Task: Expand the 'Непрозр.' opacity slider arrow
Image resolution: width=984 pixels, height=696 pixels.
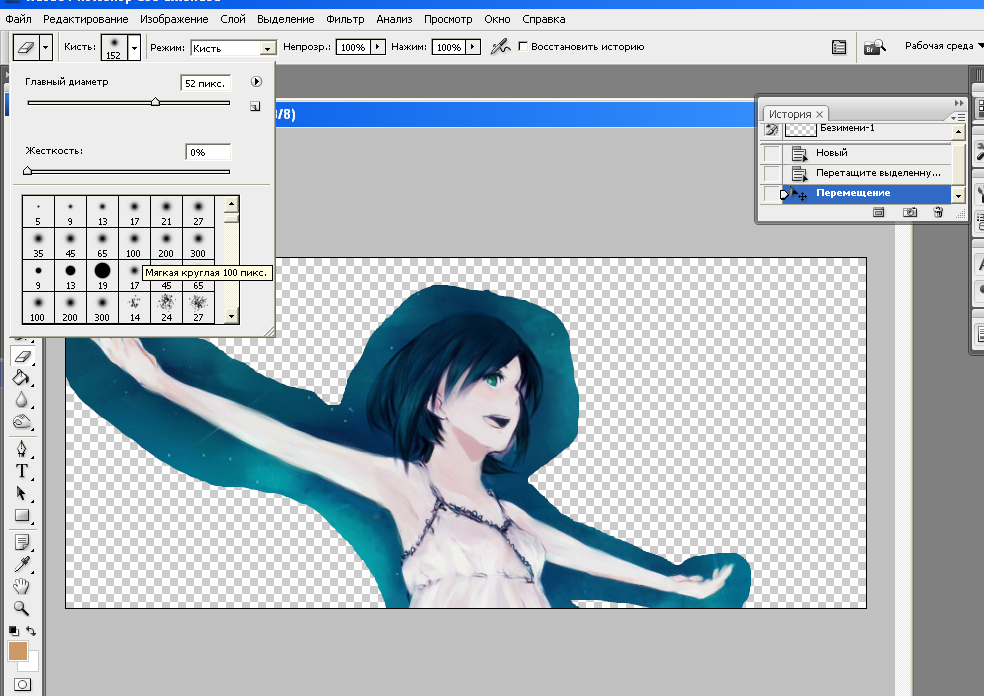Action: pos(377,47)
